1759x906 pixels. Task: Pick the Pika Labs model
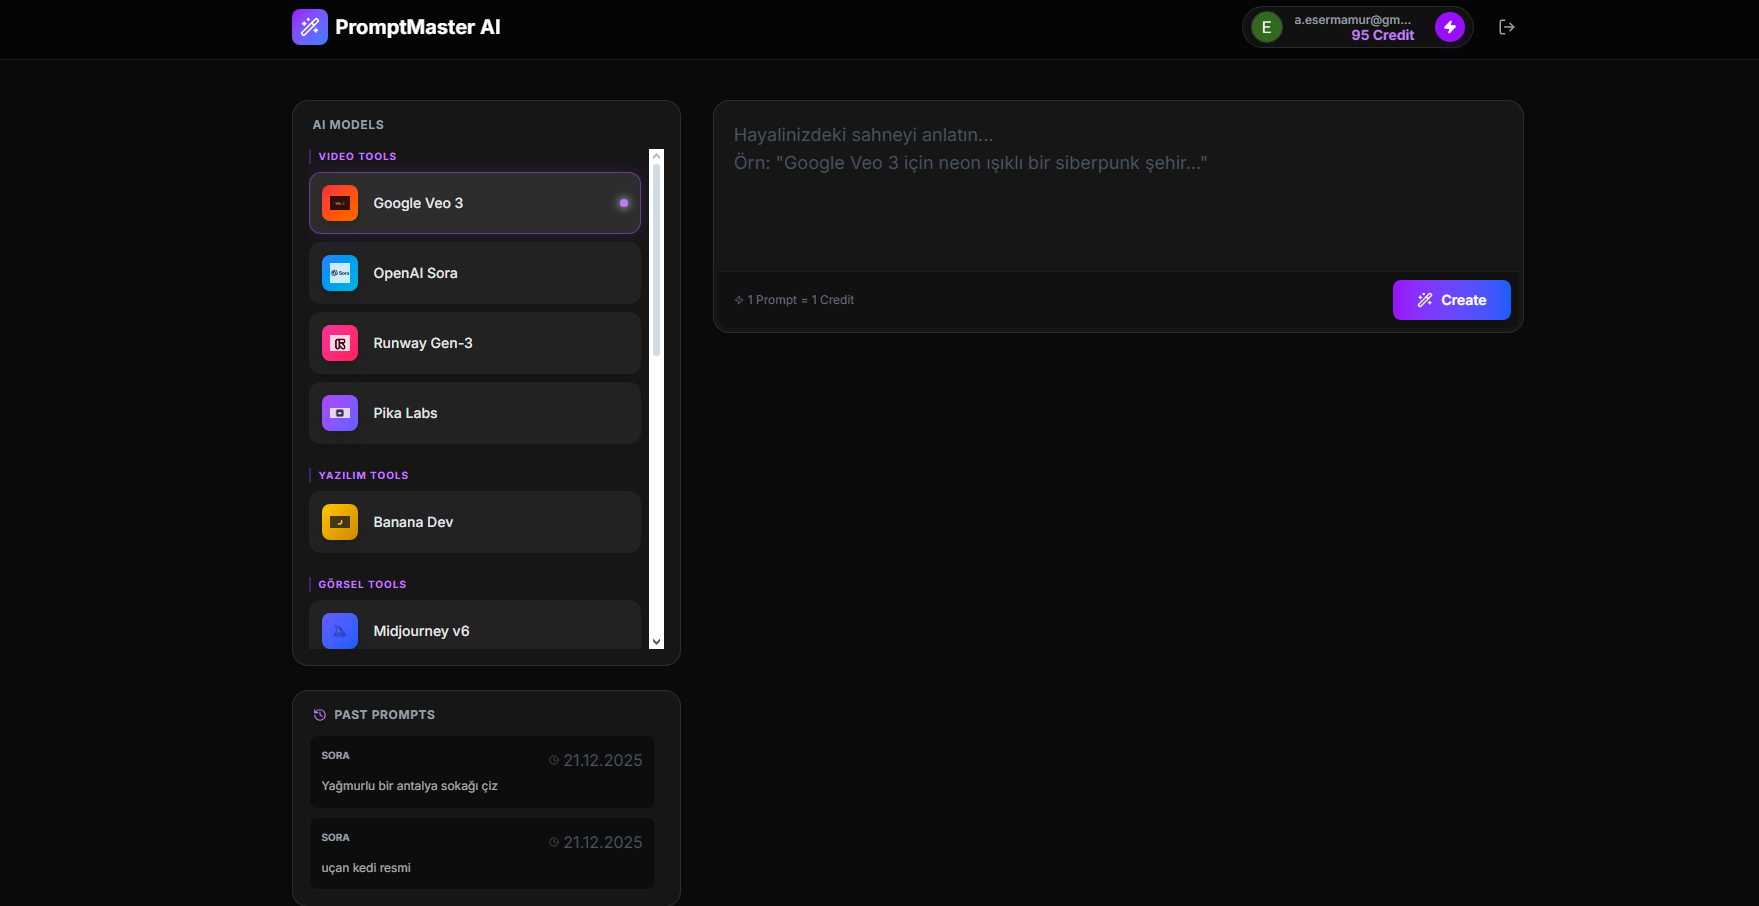point(475,413)
